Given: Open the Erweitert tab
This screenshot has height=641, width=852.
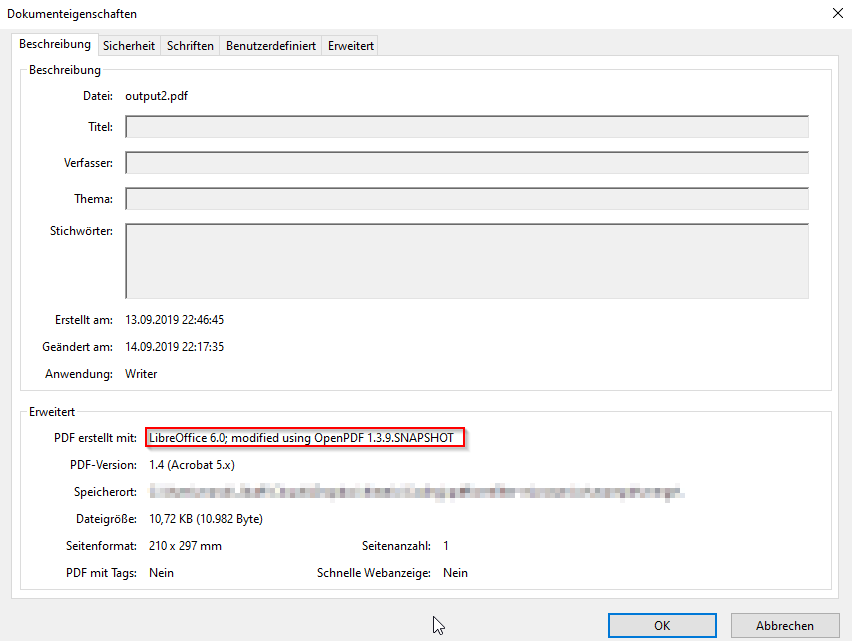Looking at the screenshot, I should 350,45.
